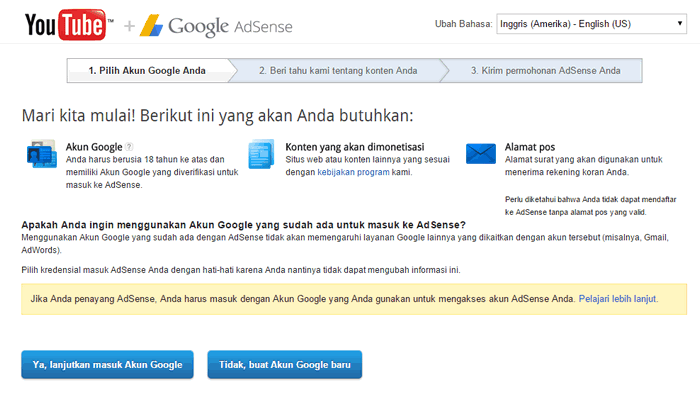Screen dimensions: 700x395
Task: Click the sentence Pilih kredensial masuk AdSense Anda
Action: click(x=241, y=270)
